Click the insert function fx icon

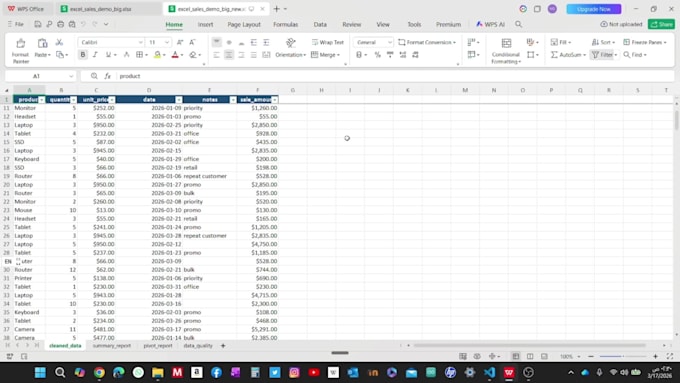(x=107, y=76)
